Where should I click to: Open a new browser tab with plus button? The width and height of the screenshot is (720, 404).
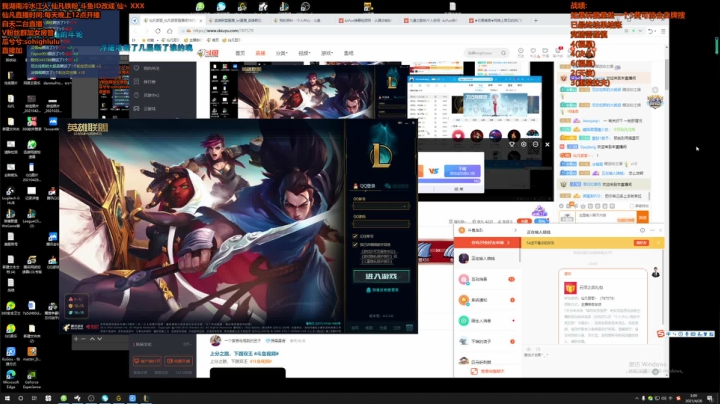(x=535, y=21)
